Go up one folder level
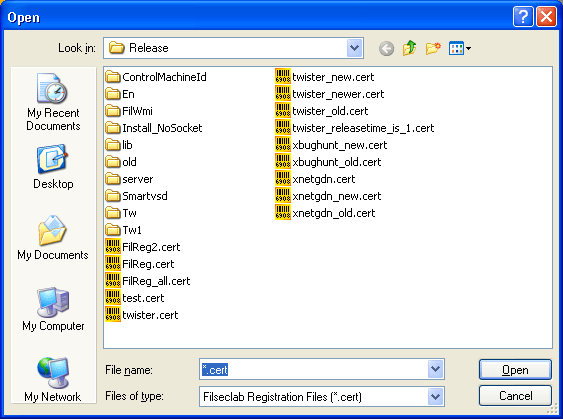This screenshot has height=419, width=563. tap(410, 48)
